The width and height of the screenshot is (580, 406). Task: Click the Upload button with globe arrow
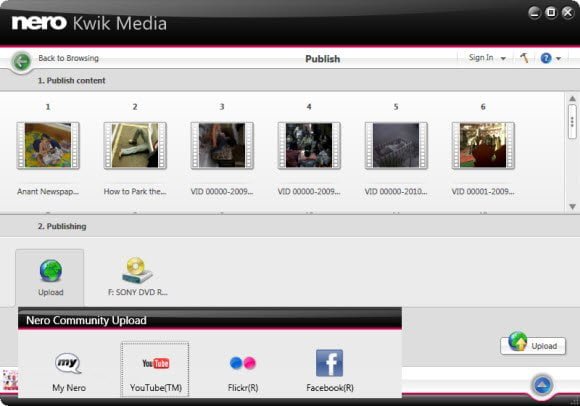[533, 345]
